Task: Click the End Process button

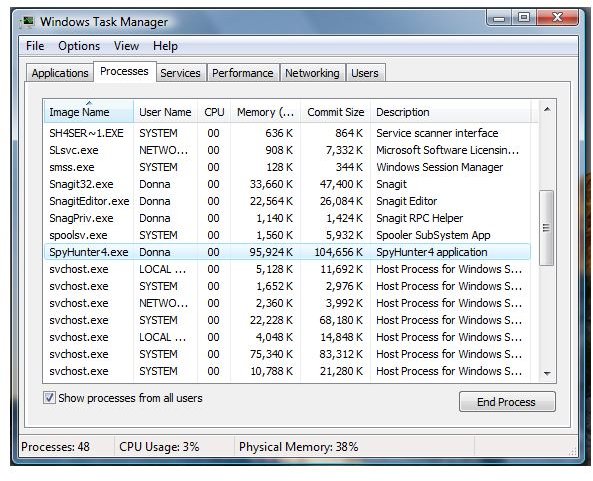Action: [x=507, y=402]
